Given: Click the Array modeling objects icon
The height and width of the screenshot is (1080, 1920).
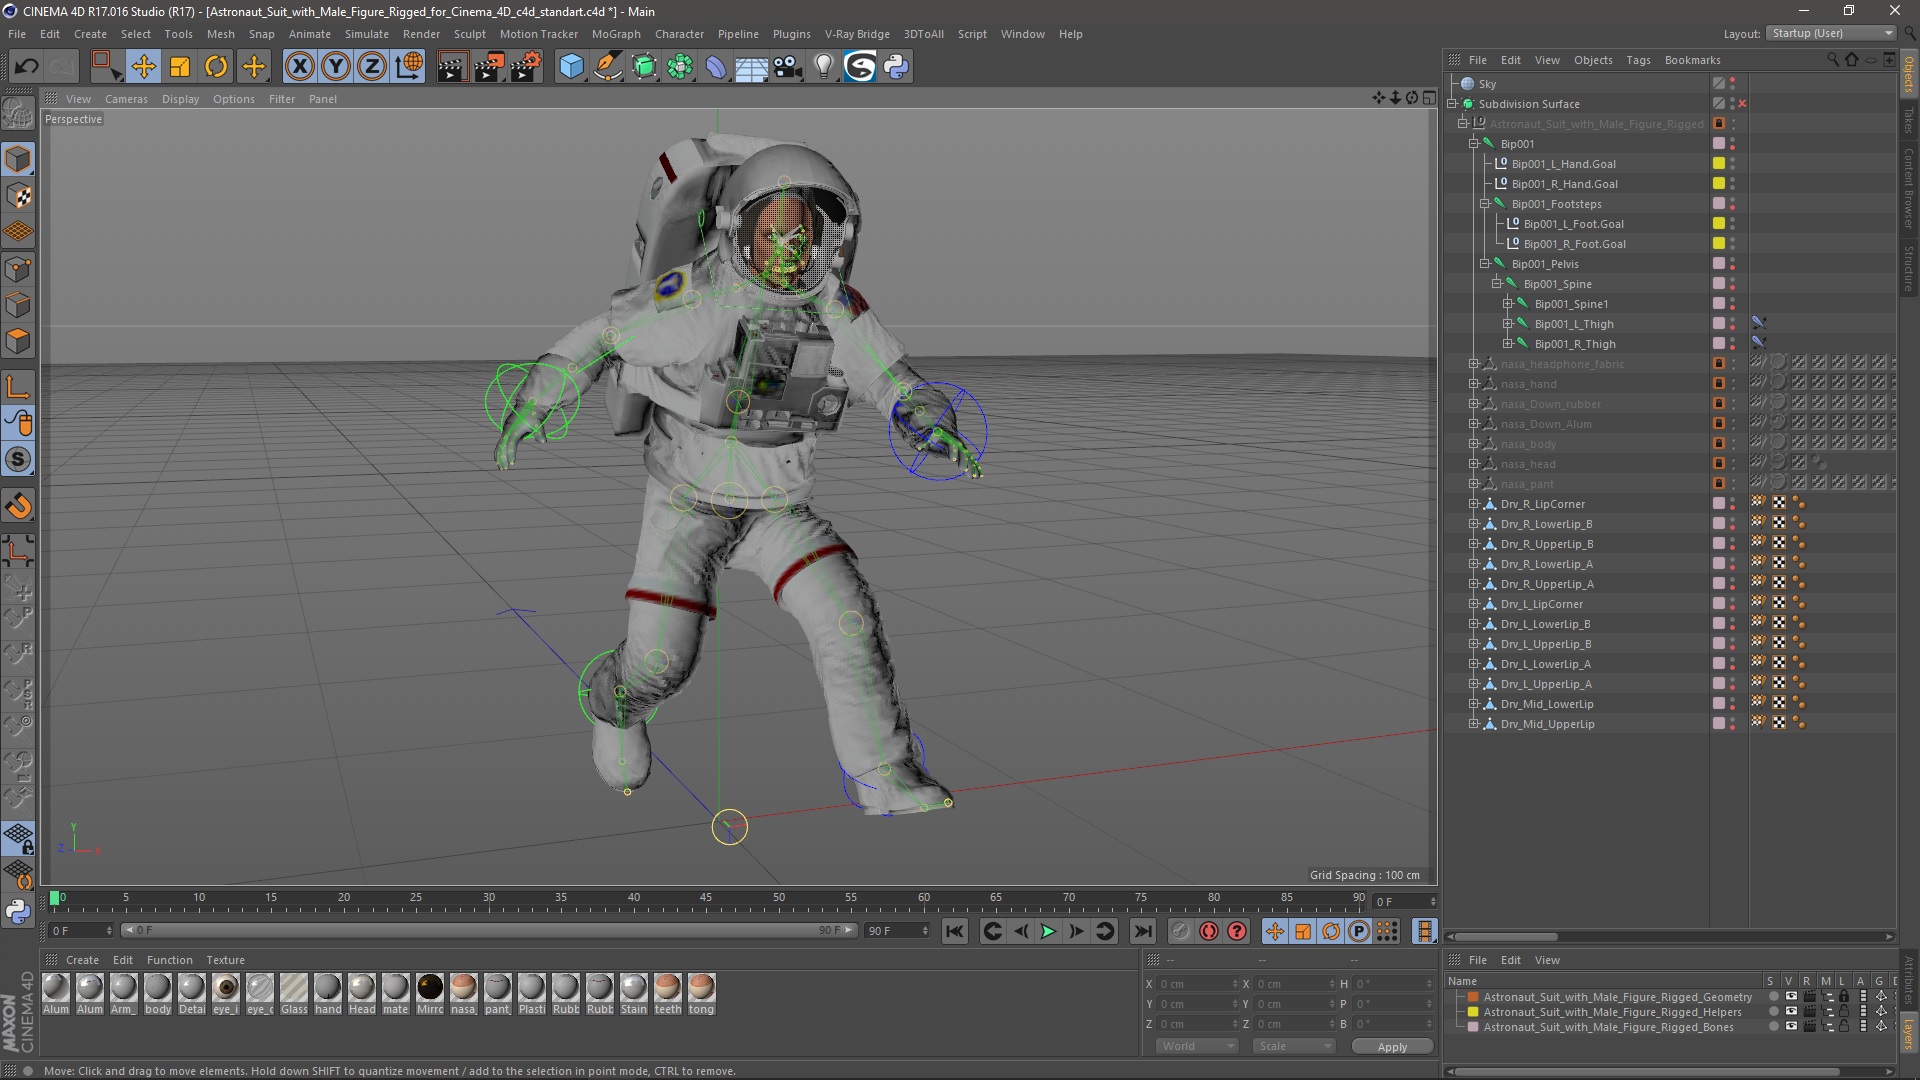Looking at the screenshot, I should pos(680,67).
